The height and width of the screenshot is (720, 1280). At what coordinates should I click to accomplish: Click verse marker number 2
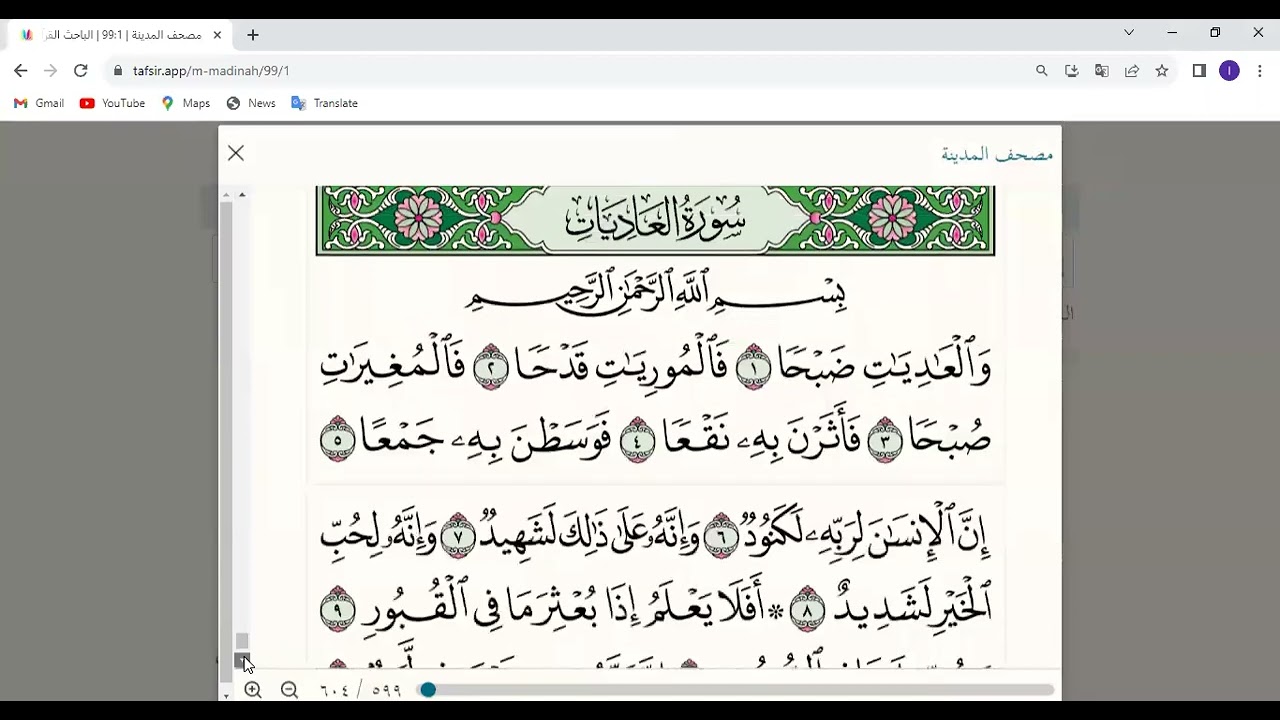click(491, 367)
